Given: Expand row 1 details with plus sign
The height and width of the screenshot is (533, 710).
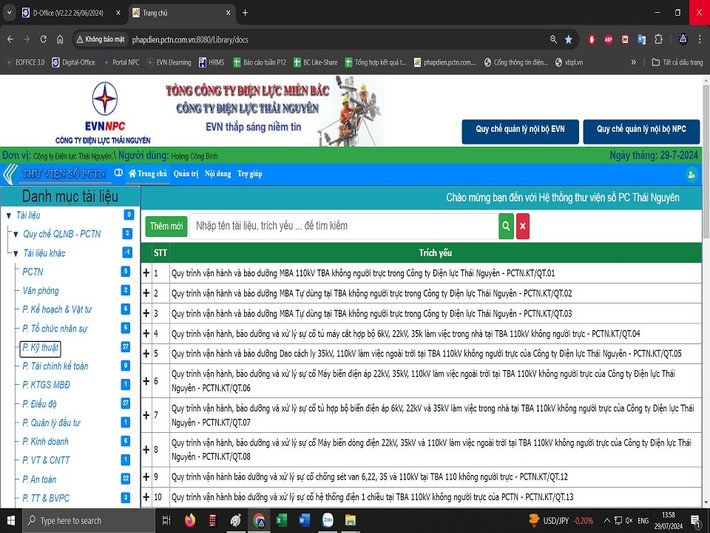Looking at the screenshot, I should pos(146,273).
